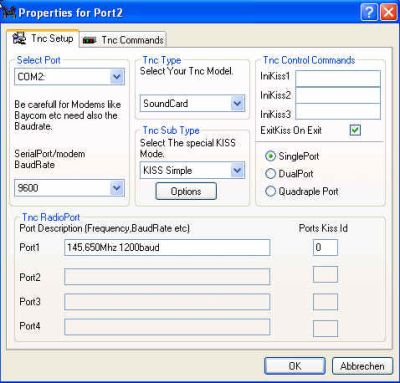The image size is (400, 383).
Task: Switch to the Tnc Commands tab
Action: point(123,40)
